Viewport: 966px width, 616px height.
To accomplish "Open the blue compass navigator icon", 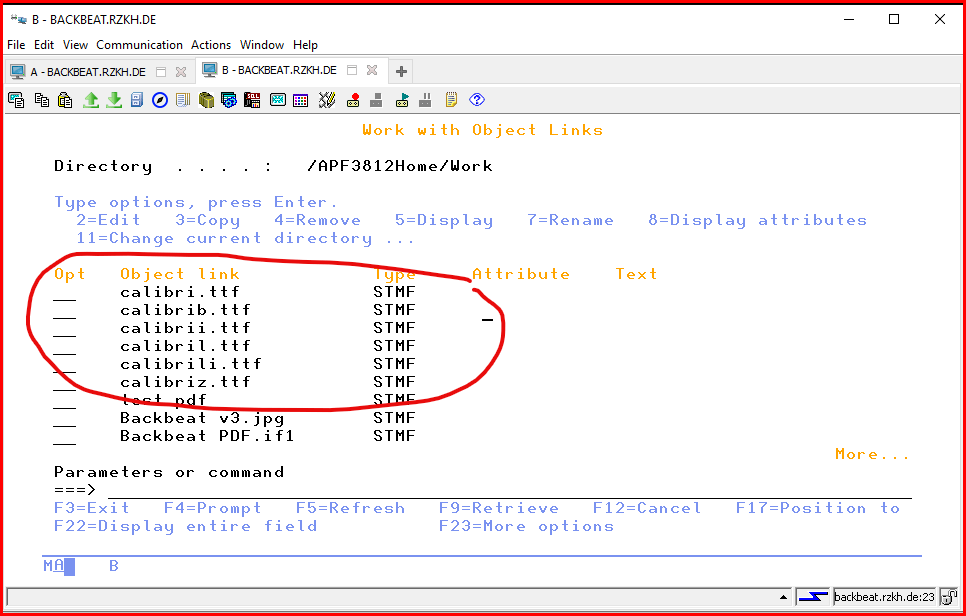I will (160, 100).
